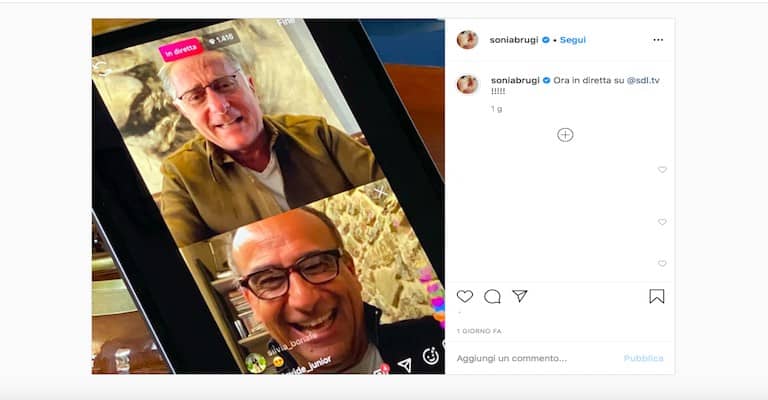Click the Segui follow button
768x400 pixels.
tap(573, 40)
